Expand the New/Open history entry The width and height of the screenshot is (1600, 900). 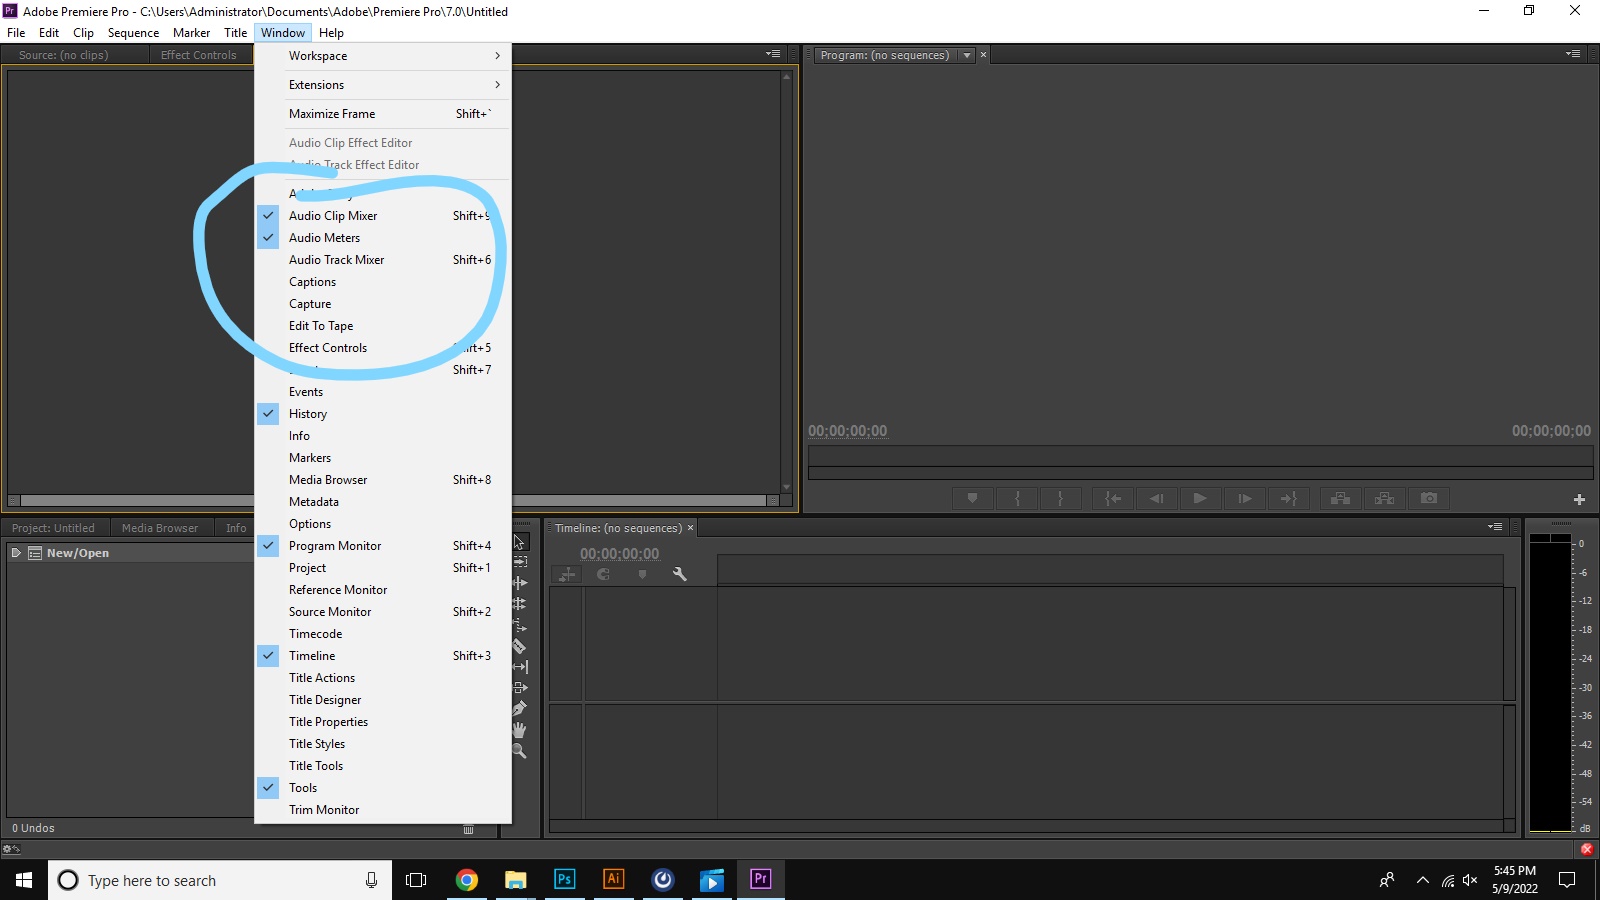16,552
